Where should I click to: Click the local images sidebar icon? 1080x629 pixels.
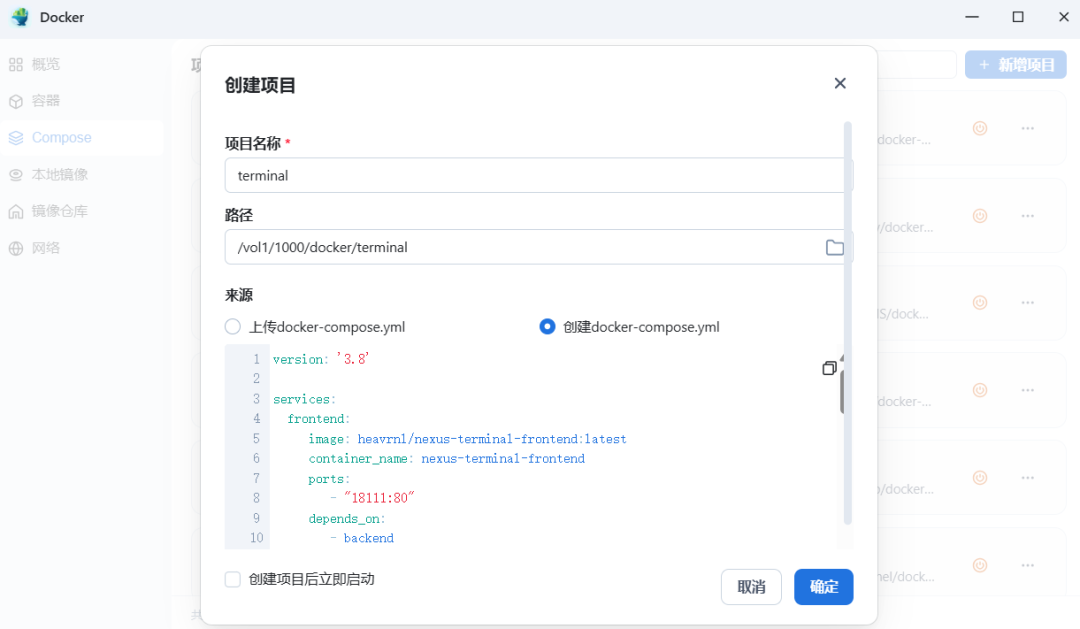click(x=15, y=175)
